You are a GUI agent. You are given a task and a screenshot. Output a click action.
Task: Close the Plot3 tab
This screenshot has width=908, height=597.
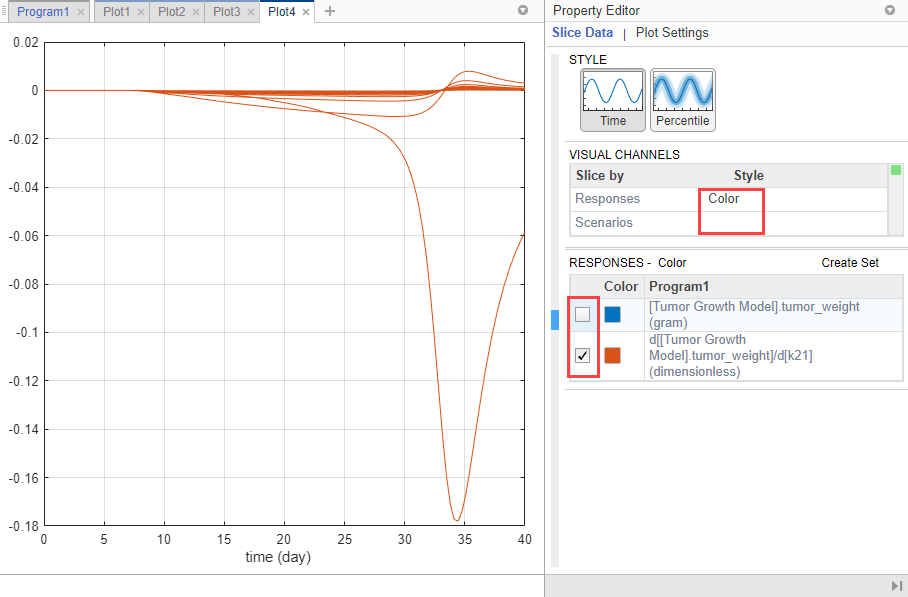pyautogui.click(x=251, y=12)
